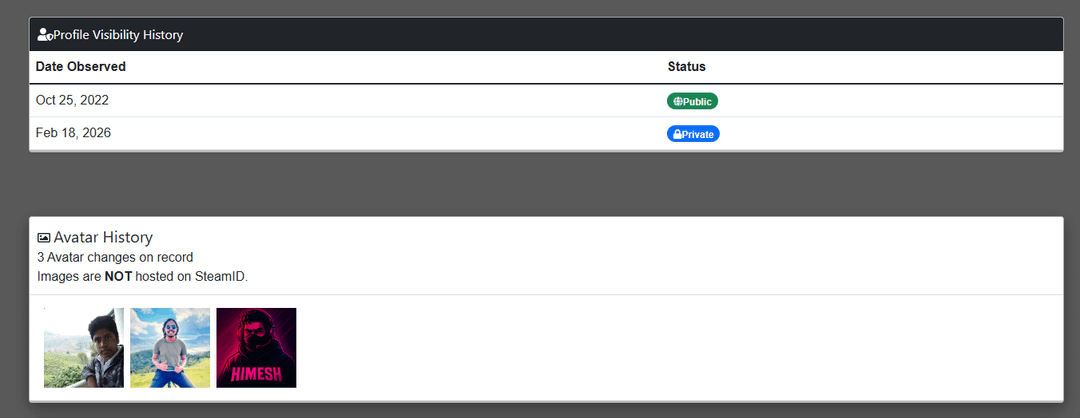
Task: Click the '3 Avatar changes on record' text
Action: 115,257
